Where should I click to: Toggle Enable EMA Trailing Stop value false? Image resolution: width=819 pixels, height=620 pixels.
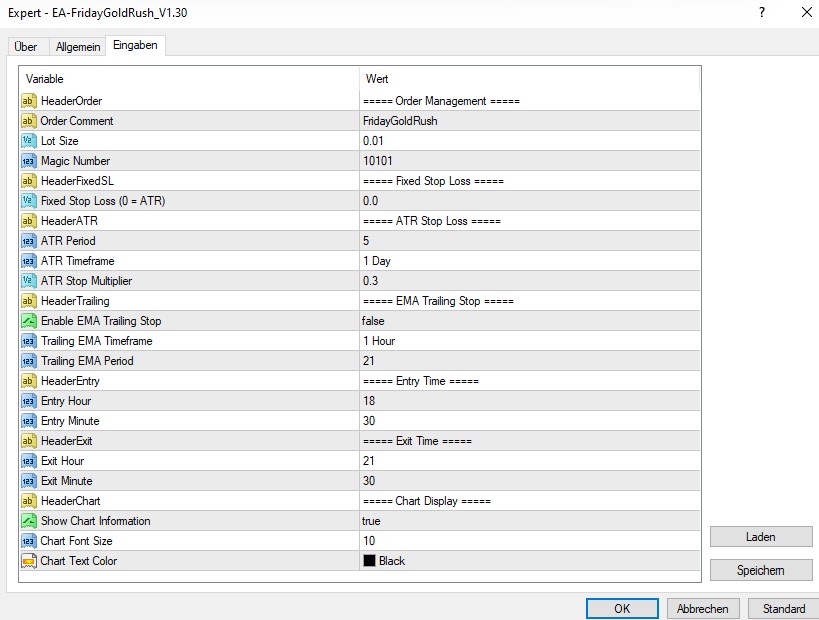click(530, 321)
